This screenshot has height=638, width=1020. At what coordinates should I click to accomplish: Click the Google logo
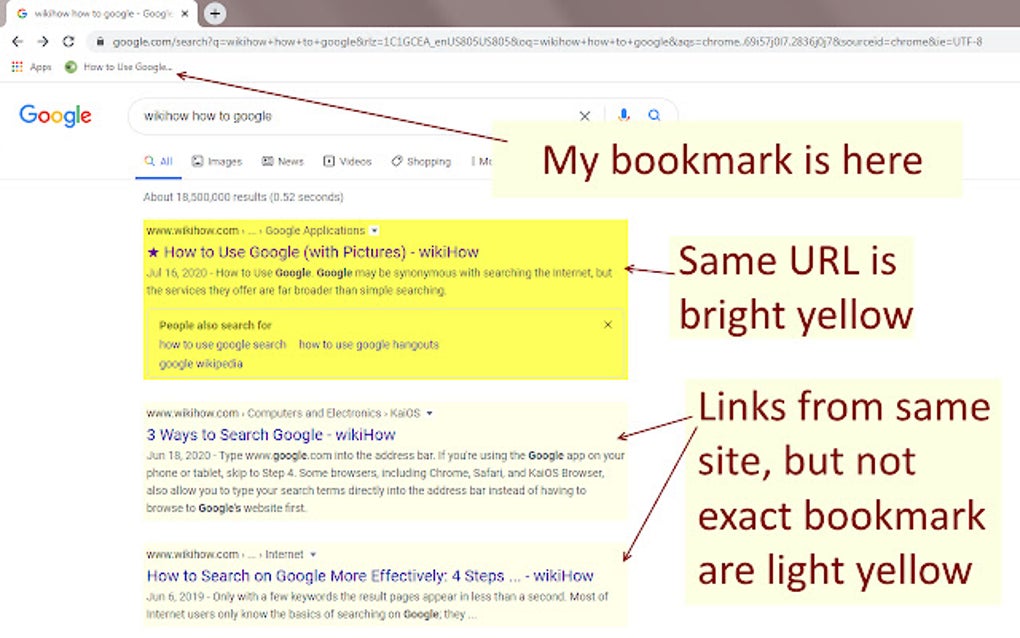click(x=55, y=116)
